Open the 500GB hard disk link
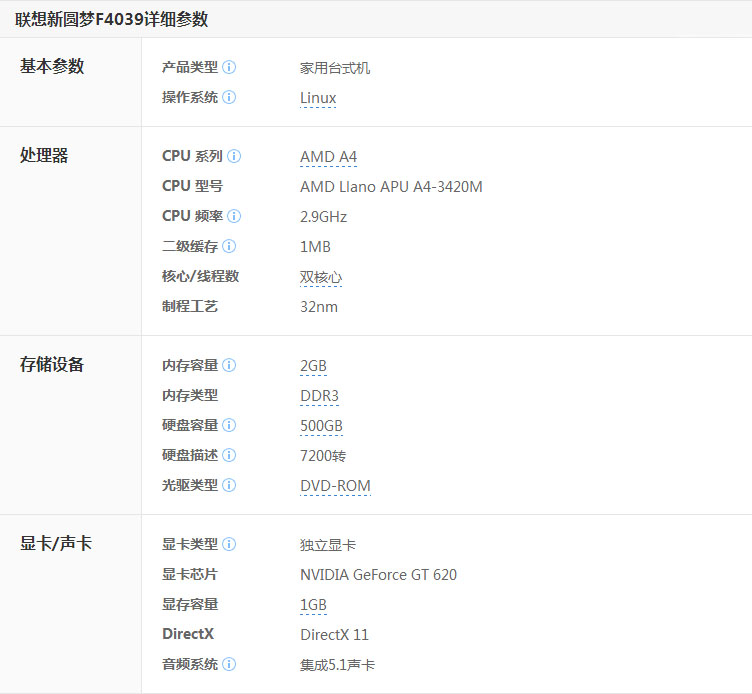 [x=321, y=426]
